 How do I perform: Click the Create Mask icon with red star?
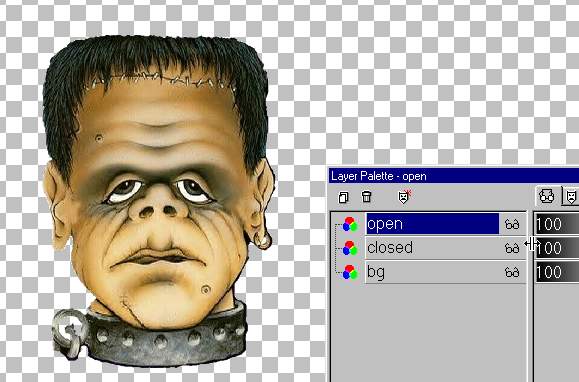click(404, 196)
